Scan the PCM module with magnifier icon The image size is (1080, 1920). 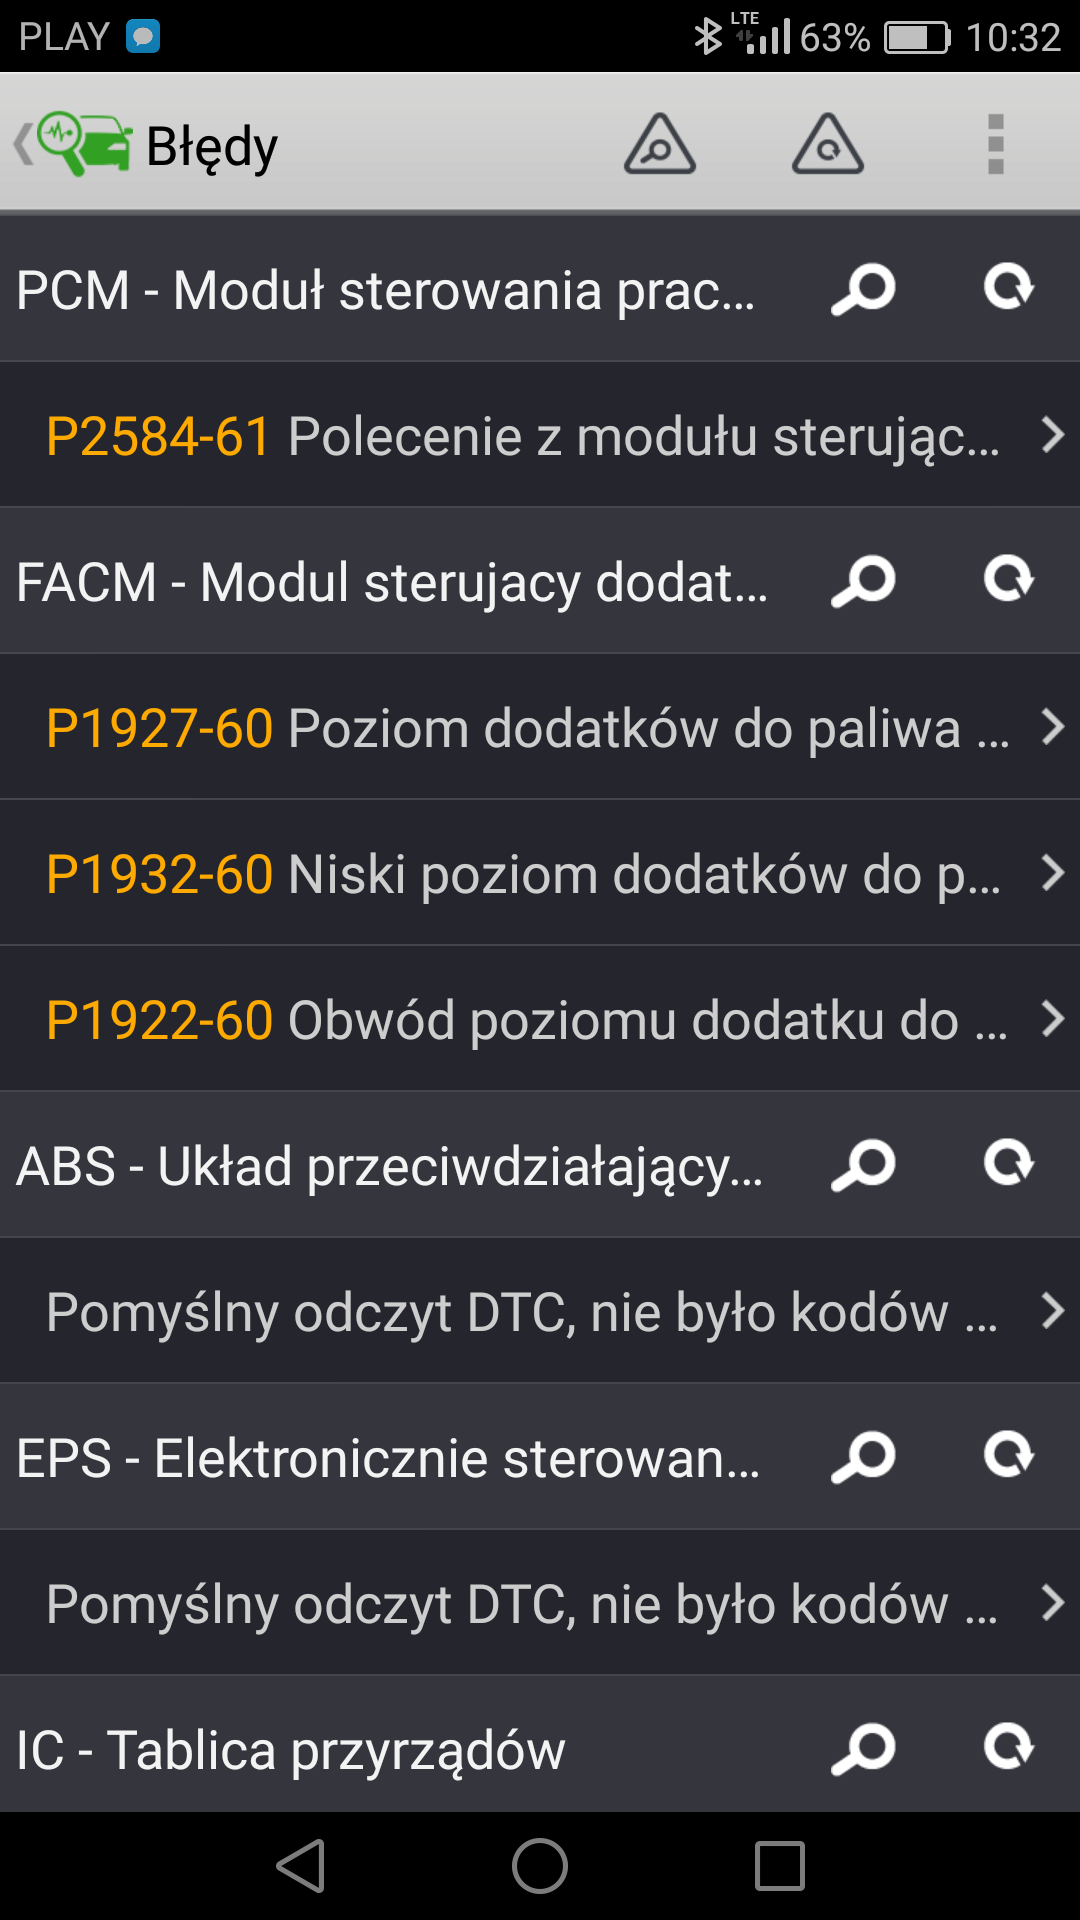[x=863, y=289]
